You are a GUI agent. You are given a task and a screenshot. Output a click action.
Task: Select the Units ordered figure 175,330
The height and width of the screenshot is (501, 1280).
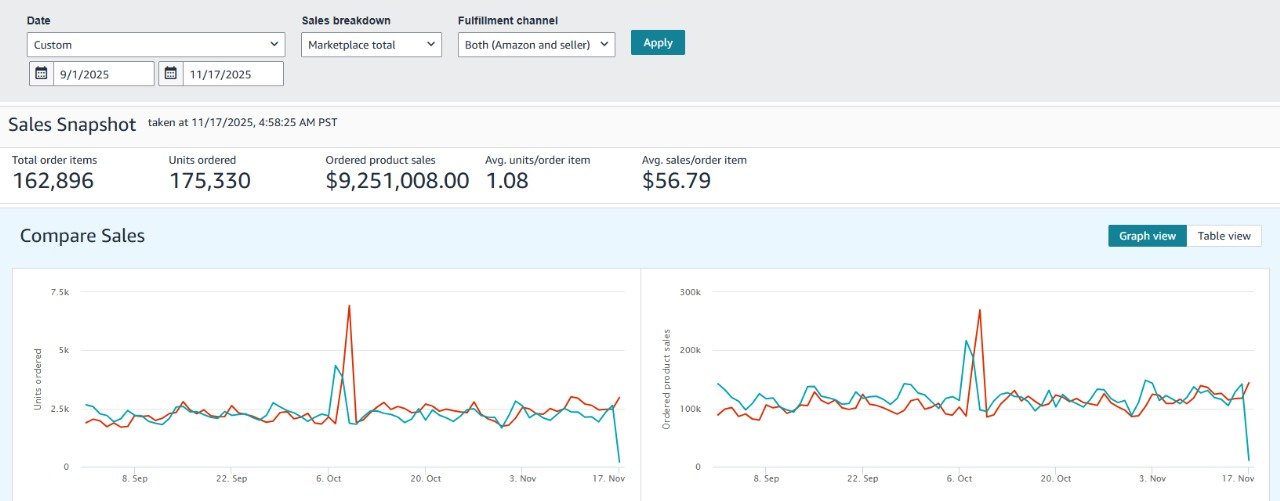(210, 181)
